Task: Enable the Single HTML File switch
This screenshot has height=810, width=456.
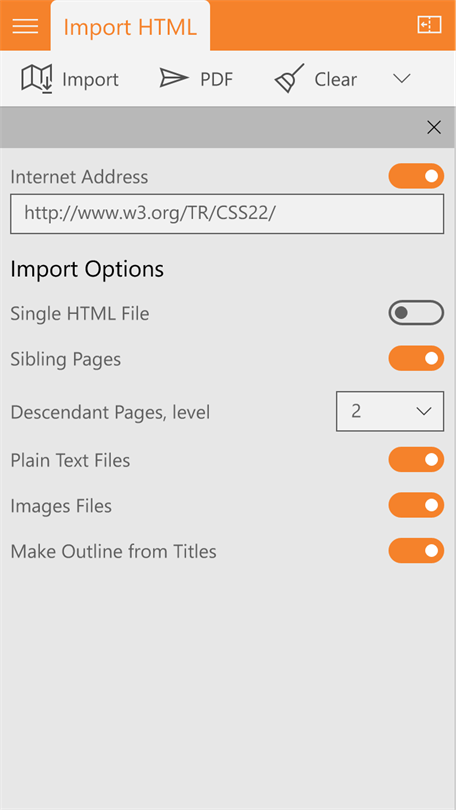Action: pos(416,313)
